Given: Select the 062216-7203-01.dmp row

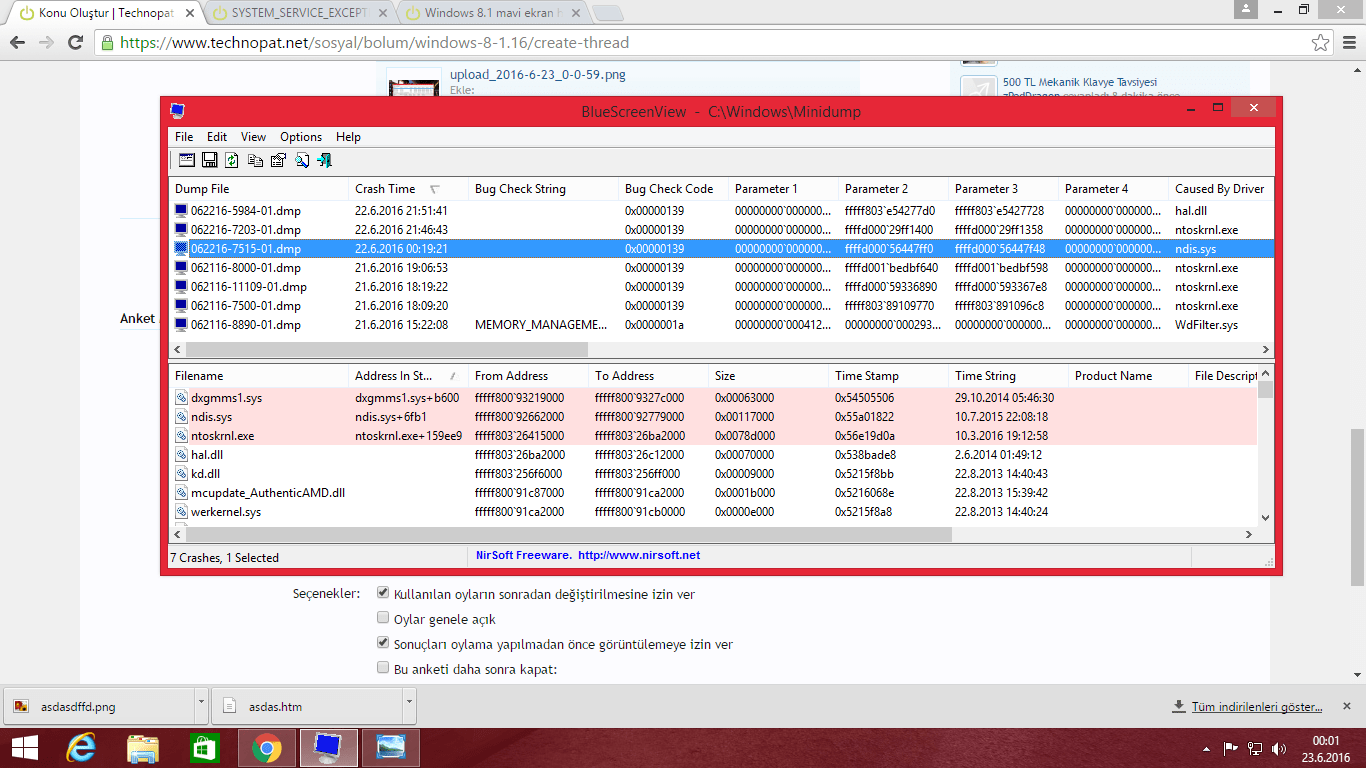Looking at the screenshot, I should pyautogui.click(x=722, y=230).
